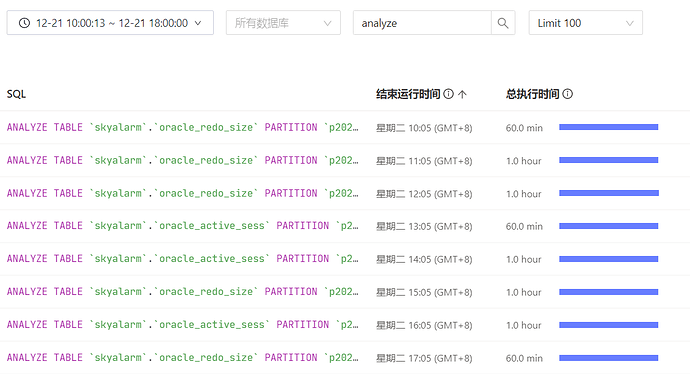The image size is (690, 374).
Task: Expand the 所有数据库 database dropdown
Action: 283,23
